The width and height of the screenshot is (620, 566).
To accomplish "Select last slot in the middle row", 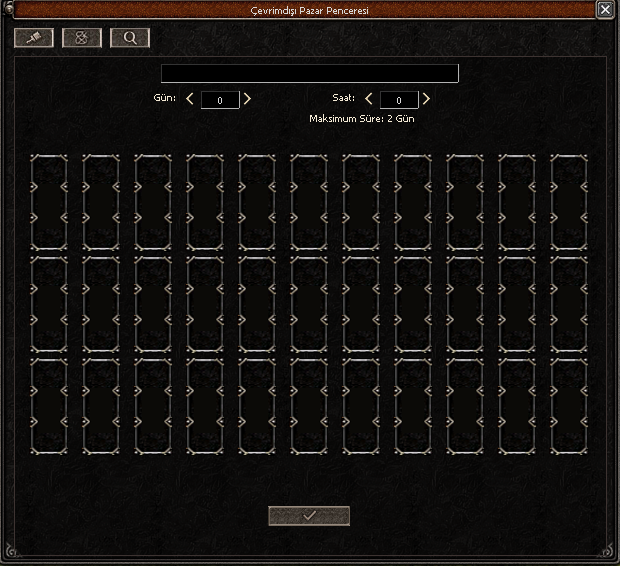I will point(569,304).
